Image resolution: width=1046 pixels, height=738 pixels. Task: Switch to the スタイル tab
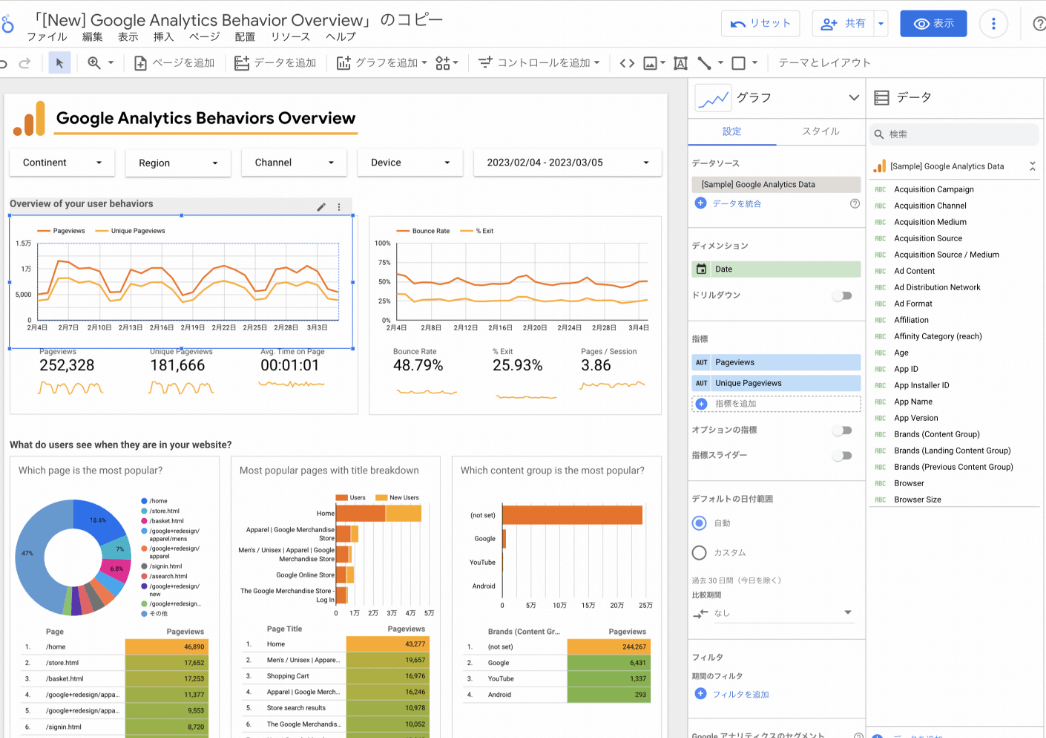(821, 131)
